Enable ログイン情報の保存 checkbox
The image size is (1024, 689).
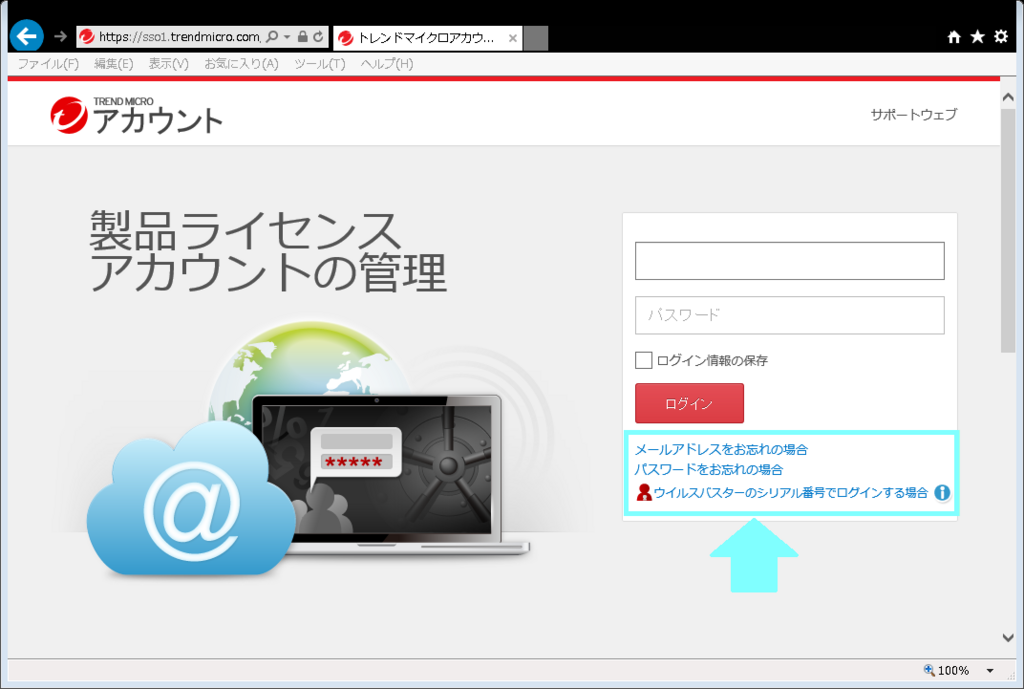[643, 360]
